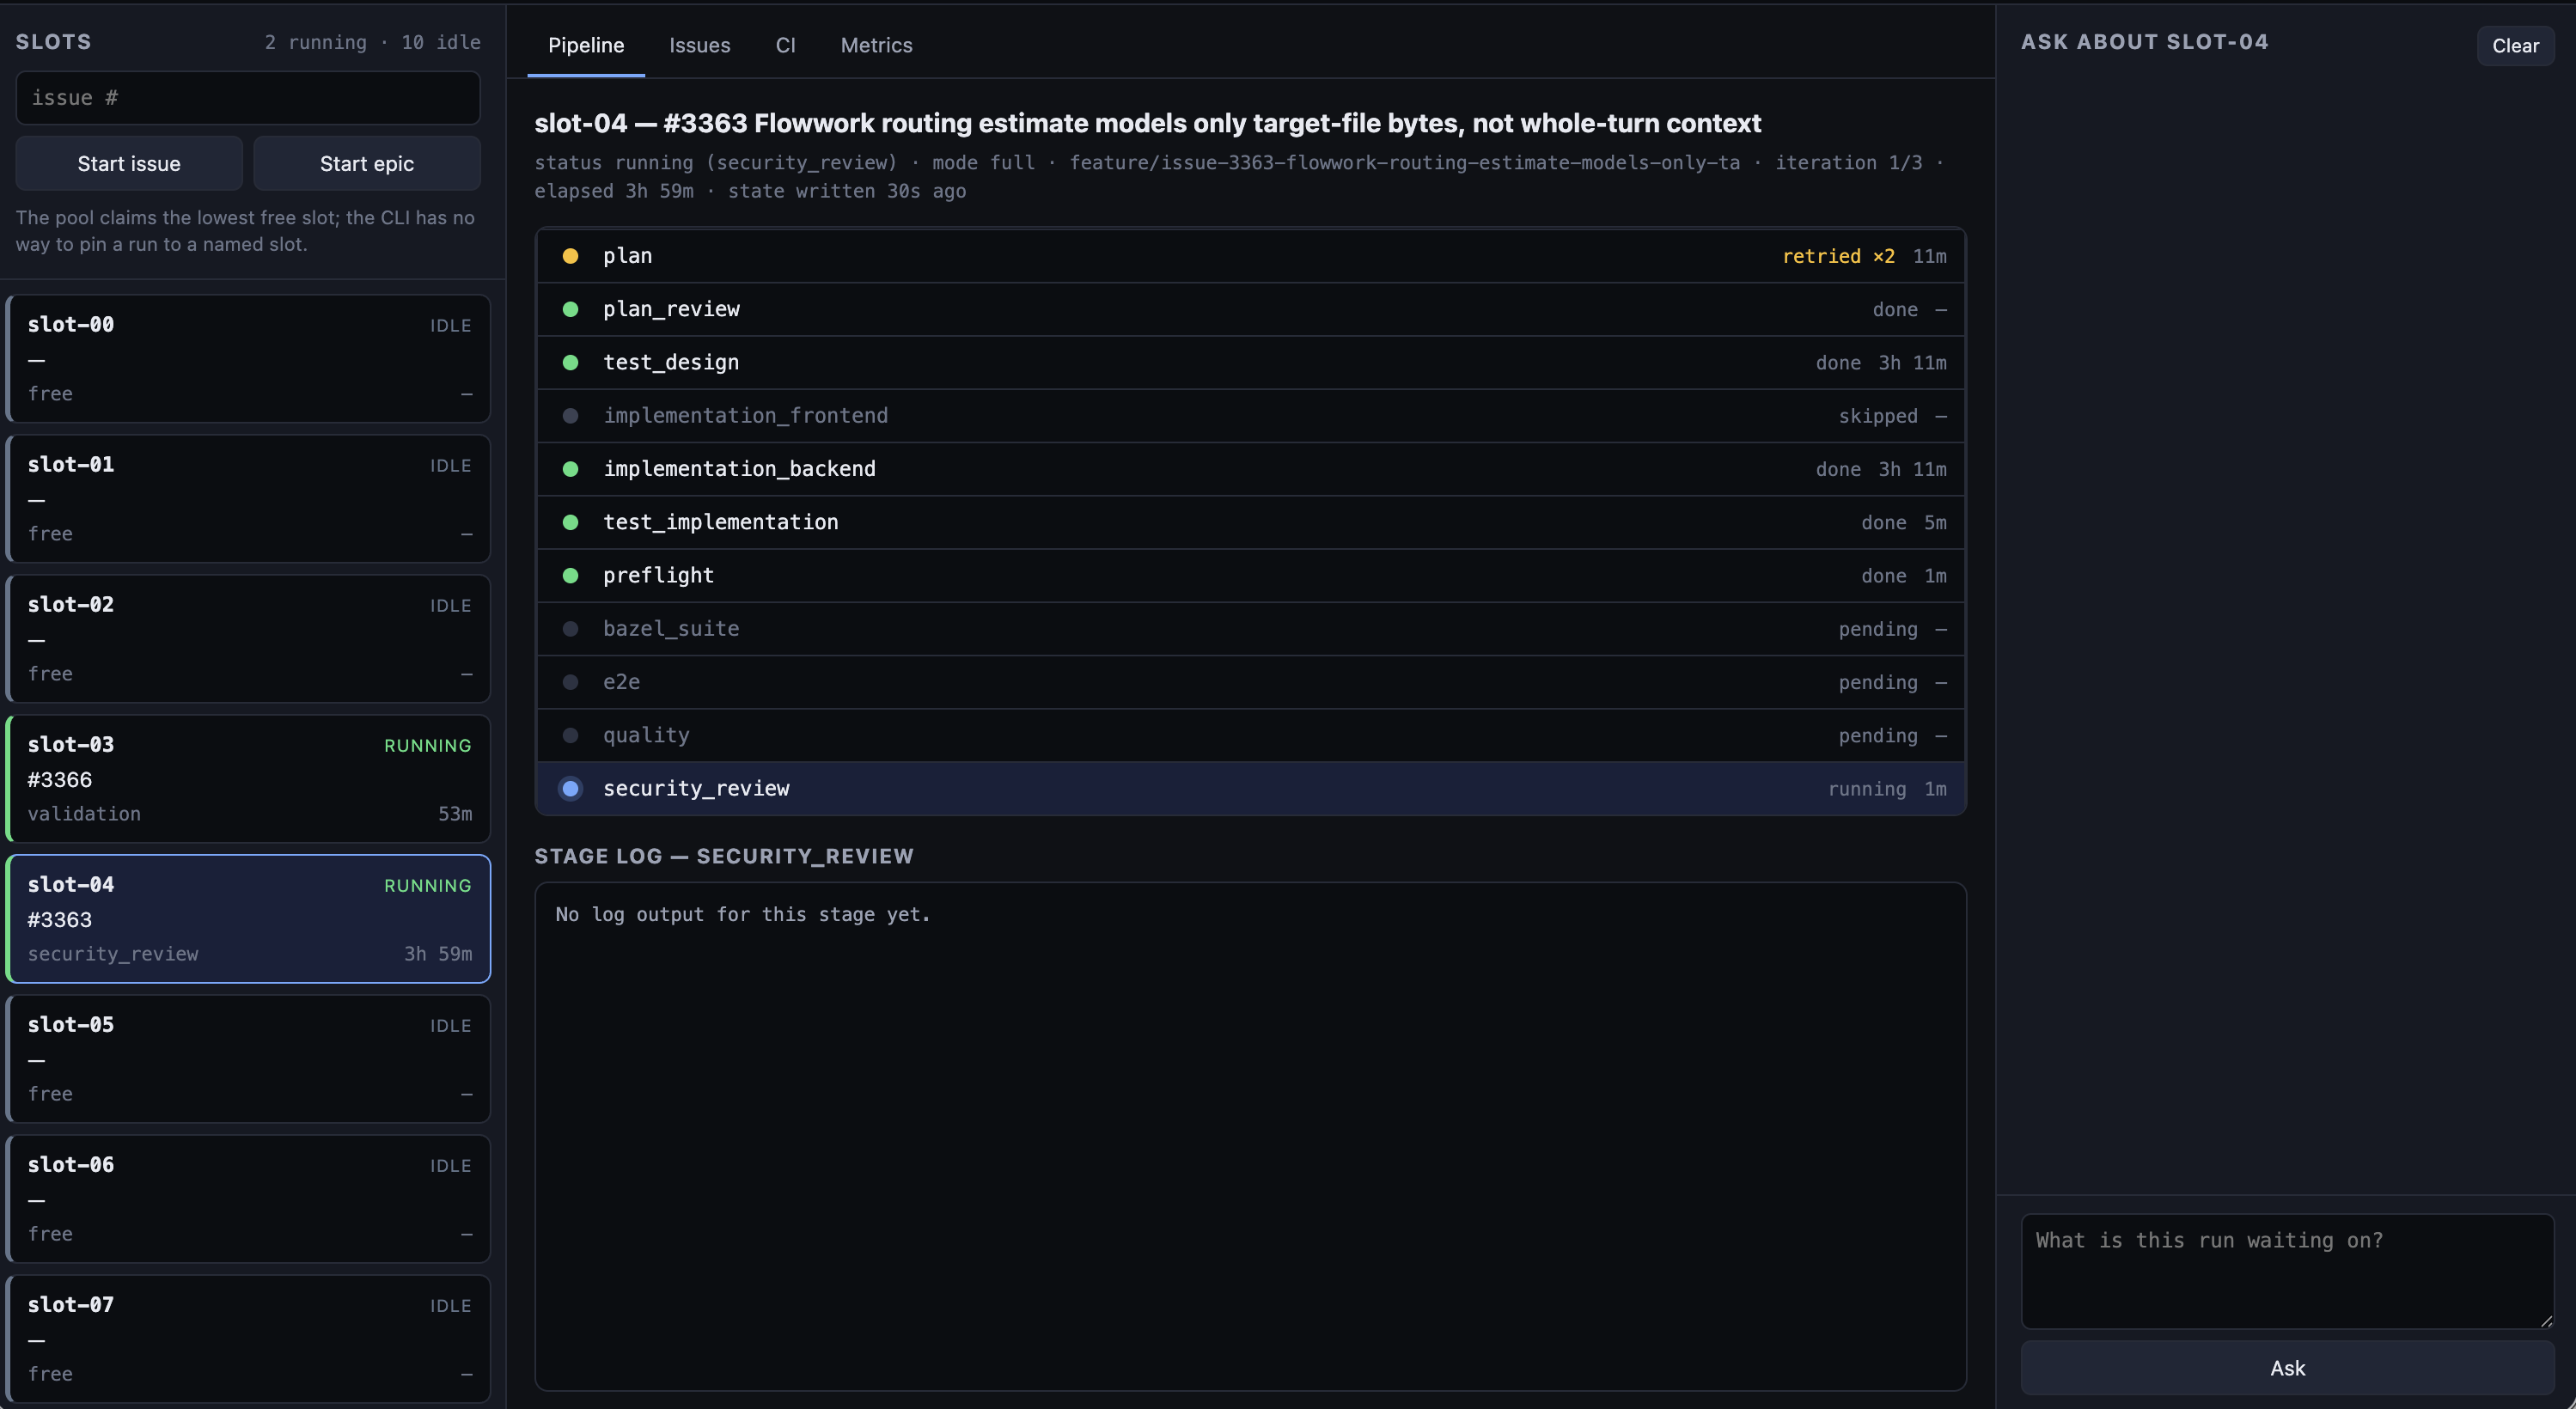Click the gray status dot for quality
The height and width of the screenshot is (1409, 2576).
click(570, 735)
